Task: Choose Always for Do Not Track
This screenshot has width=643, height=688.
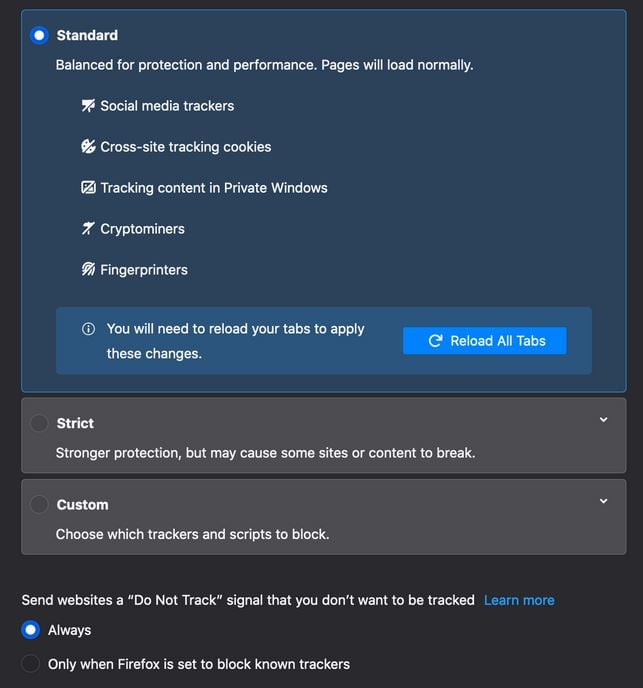Action: (x=31, y=630)
